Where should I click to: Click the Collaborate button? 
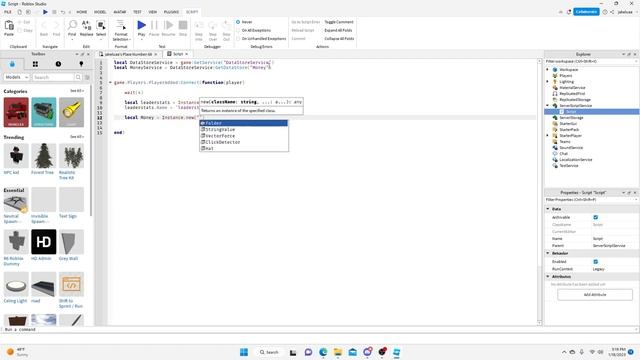point(586,12)
